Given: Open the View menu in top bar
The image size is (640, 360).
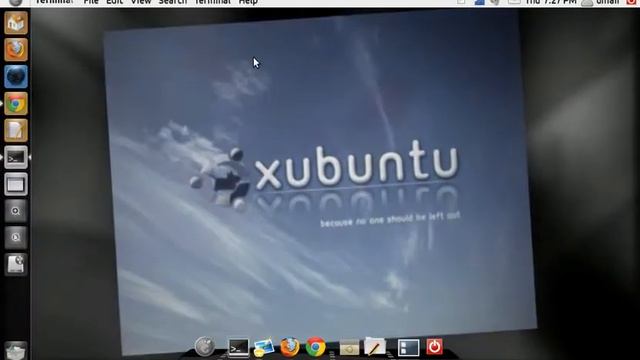Looking at the screenshot, I should tap(141, 2).
